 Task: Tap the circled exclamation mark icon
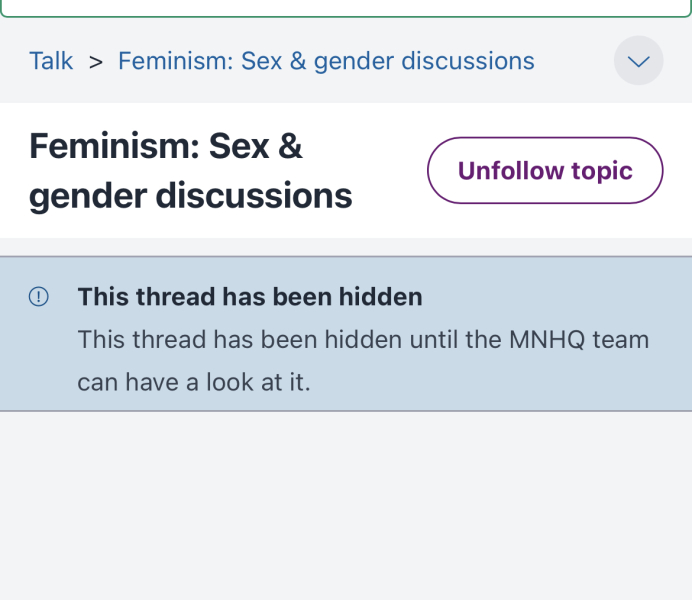(39, 297)
